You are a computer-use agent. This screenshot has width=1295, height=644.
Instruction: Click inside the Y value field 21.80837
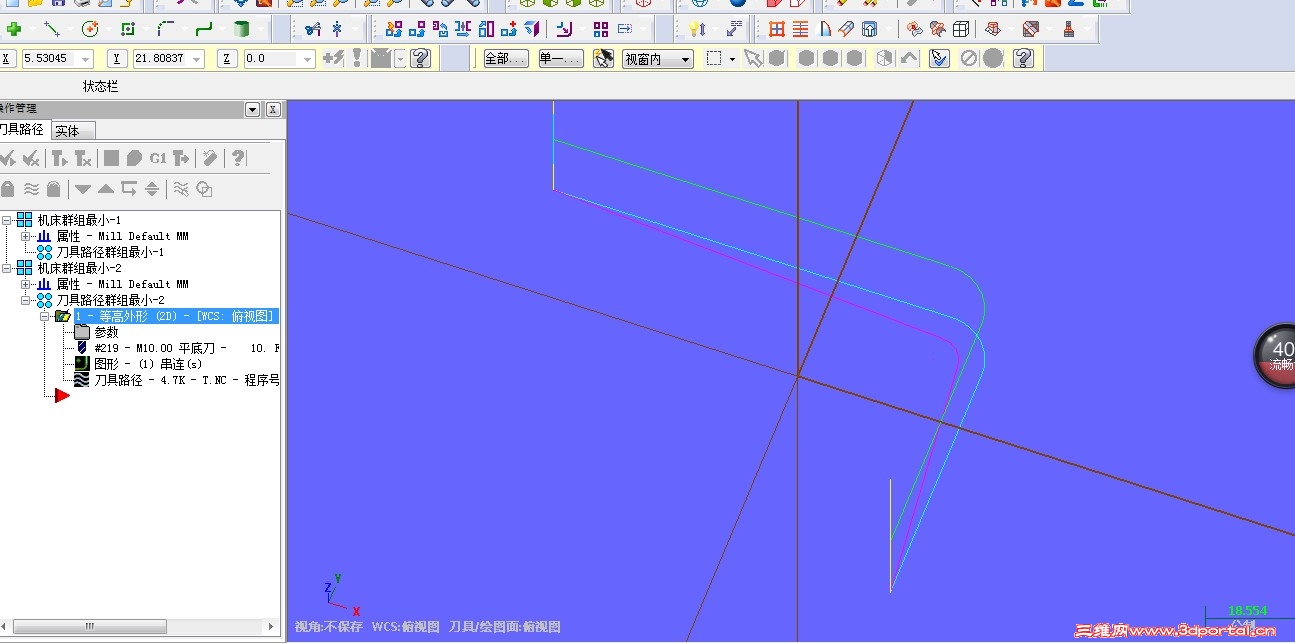point(160,59)
